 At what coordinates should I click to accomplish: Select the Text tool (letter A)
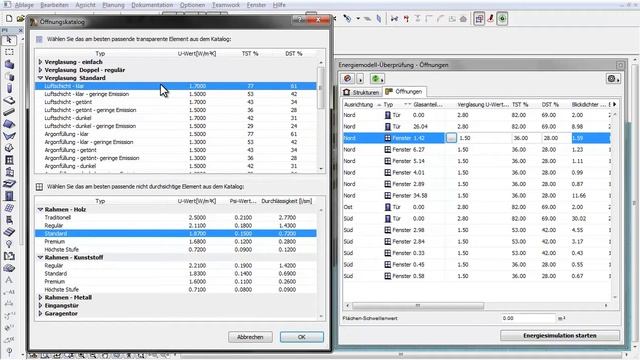[x=9, y=280]
